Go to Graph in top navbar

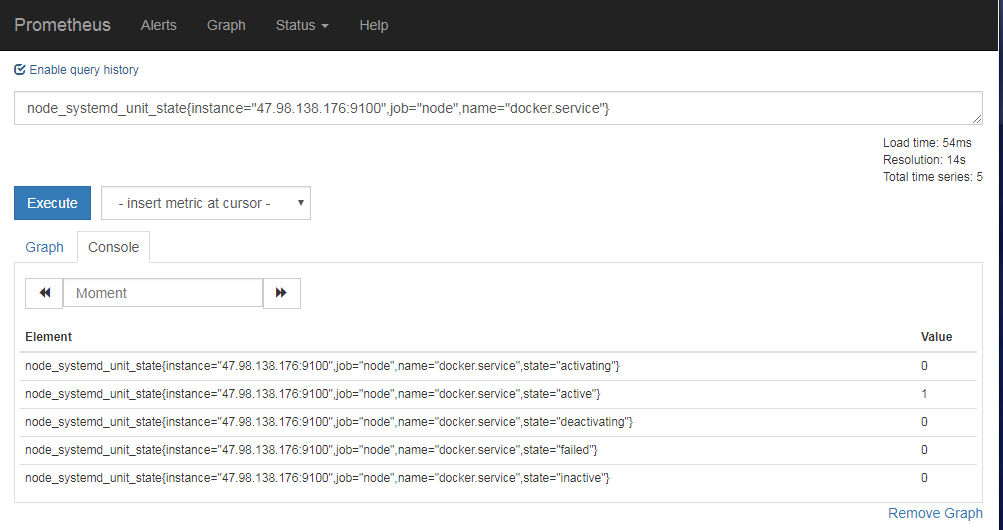226,25
